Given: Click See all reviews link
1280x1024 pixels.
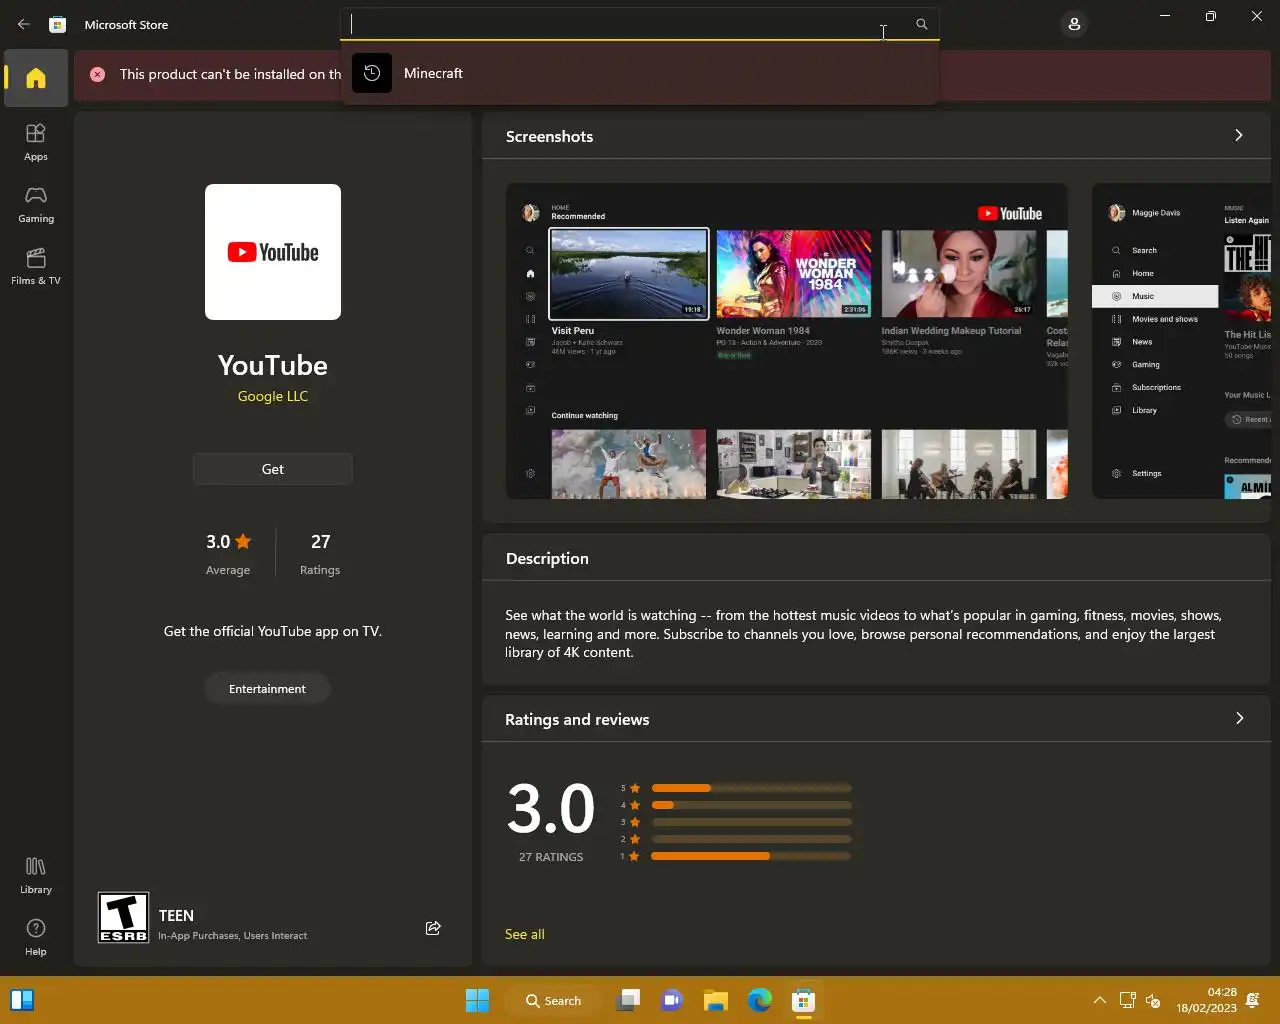Looking at the screenshot, I should 525,934.
